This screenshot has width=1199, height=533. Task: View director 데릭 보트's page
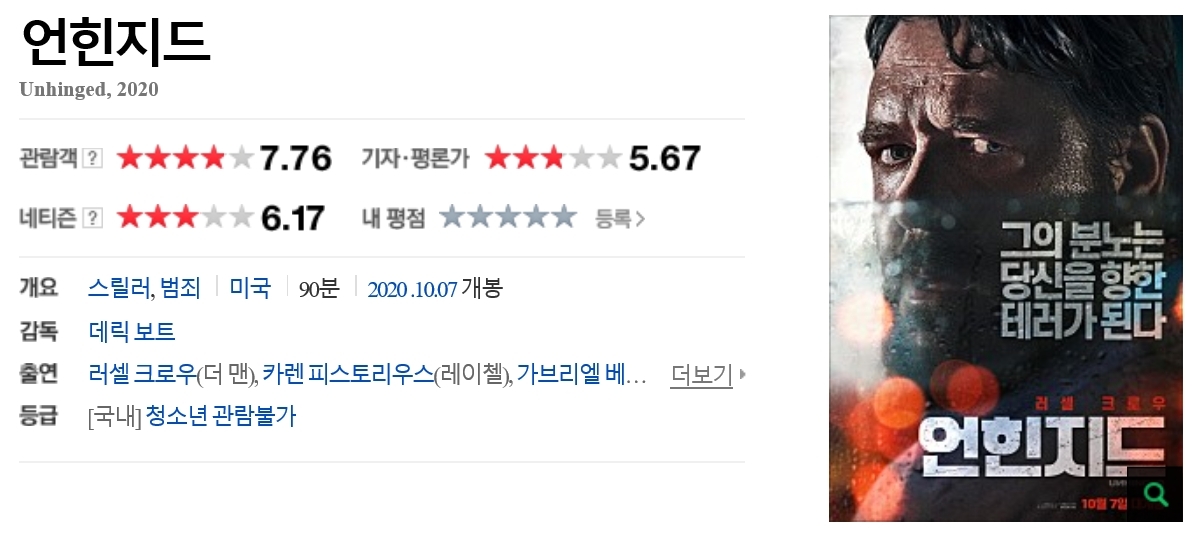point(132,332)
